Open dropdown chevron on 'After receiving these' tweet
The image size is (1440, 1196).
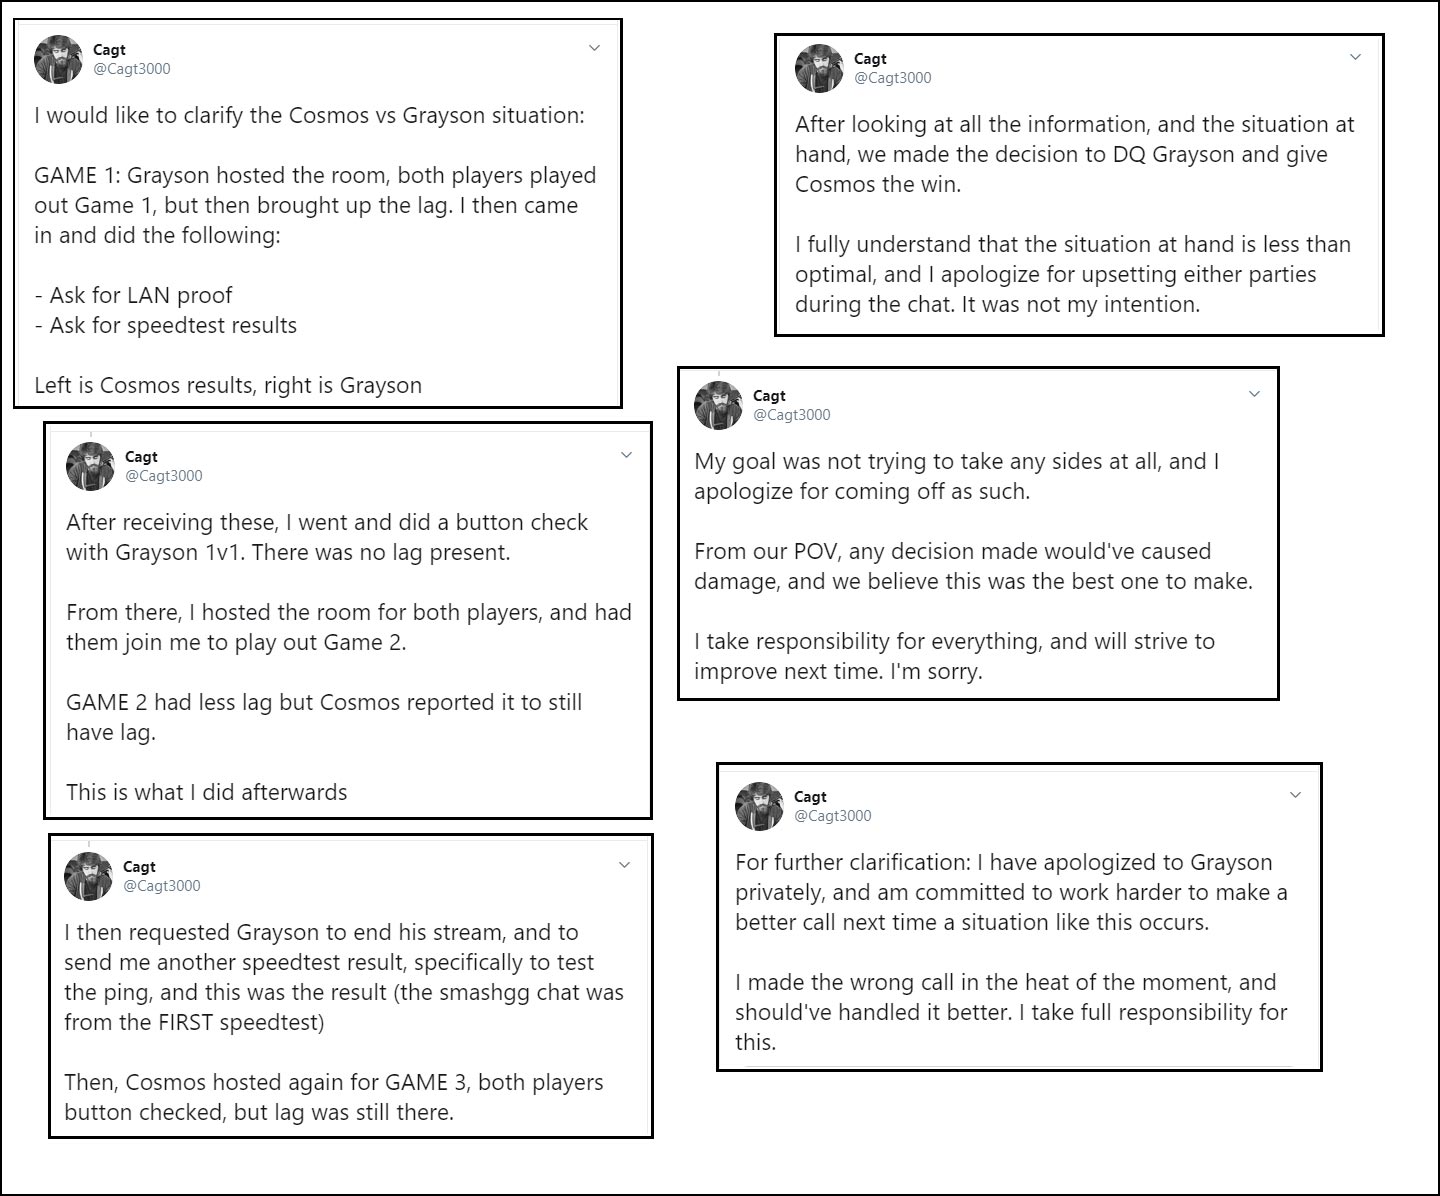626,455
